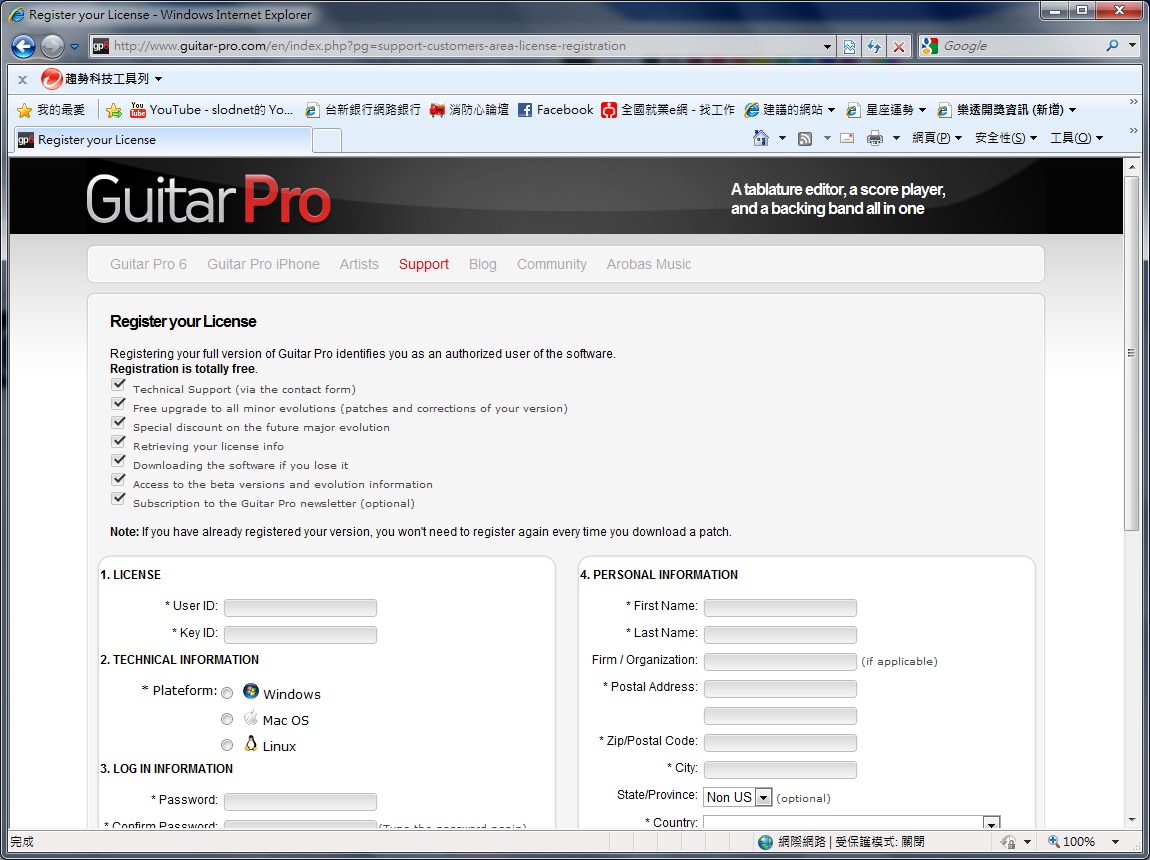Open the 我的最愛 favorites center

(x=51, y=110)
